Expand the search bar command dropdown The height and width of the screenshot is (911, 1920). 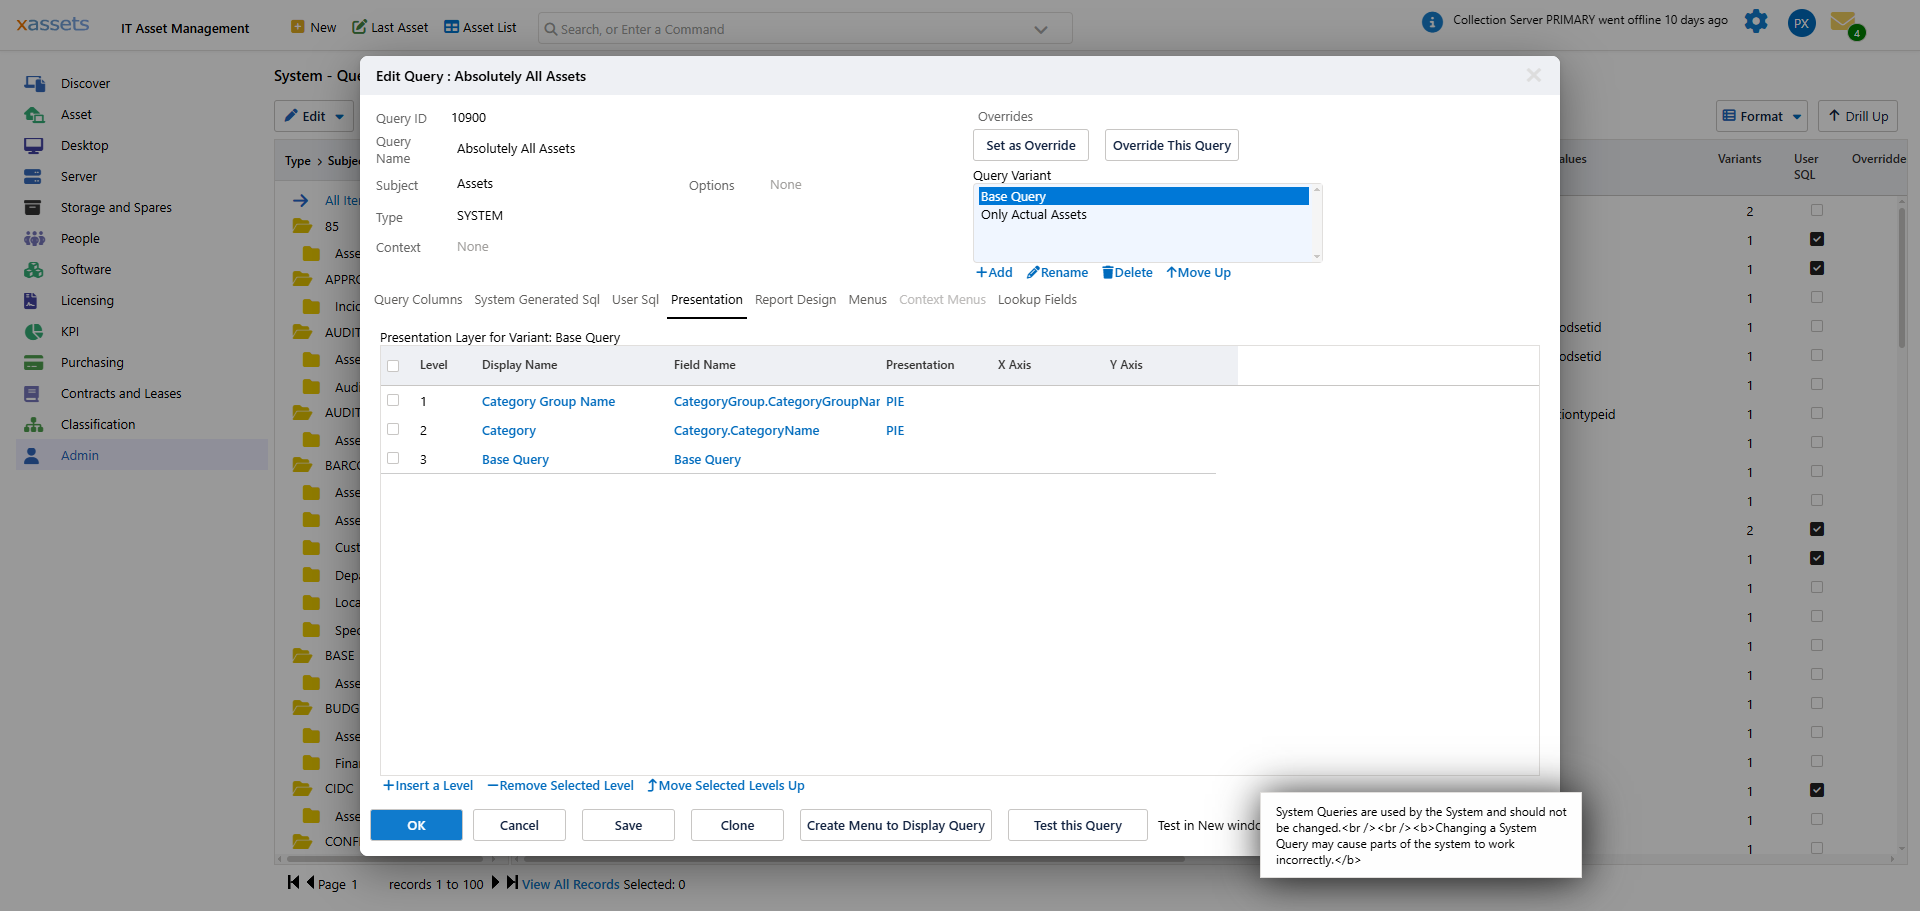(x=1040, y=28)
